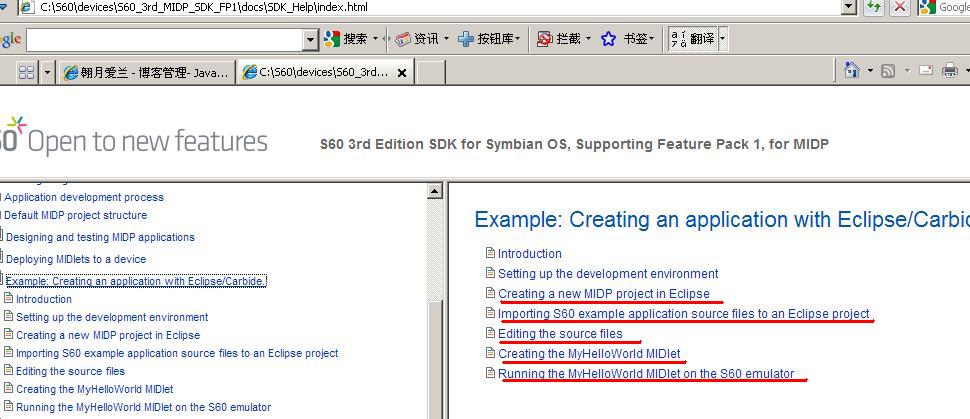Open Default MIDP project structure topic

pyautogui.click(x=75, y=215)
